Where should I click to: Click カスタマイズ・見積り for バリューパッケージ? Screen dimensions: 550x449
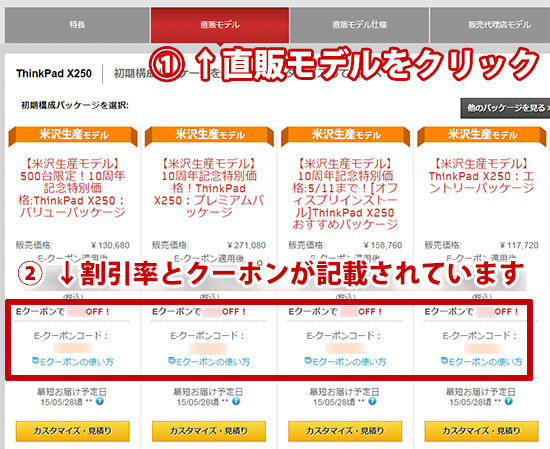click(x=73, y=431)
